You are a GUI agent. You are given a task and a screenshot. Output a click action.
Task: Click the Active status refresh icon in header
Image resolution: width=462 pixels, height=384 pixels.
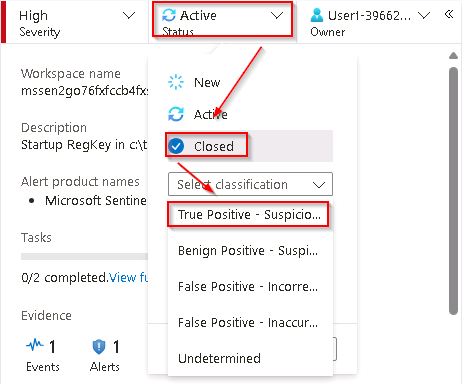169,15
